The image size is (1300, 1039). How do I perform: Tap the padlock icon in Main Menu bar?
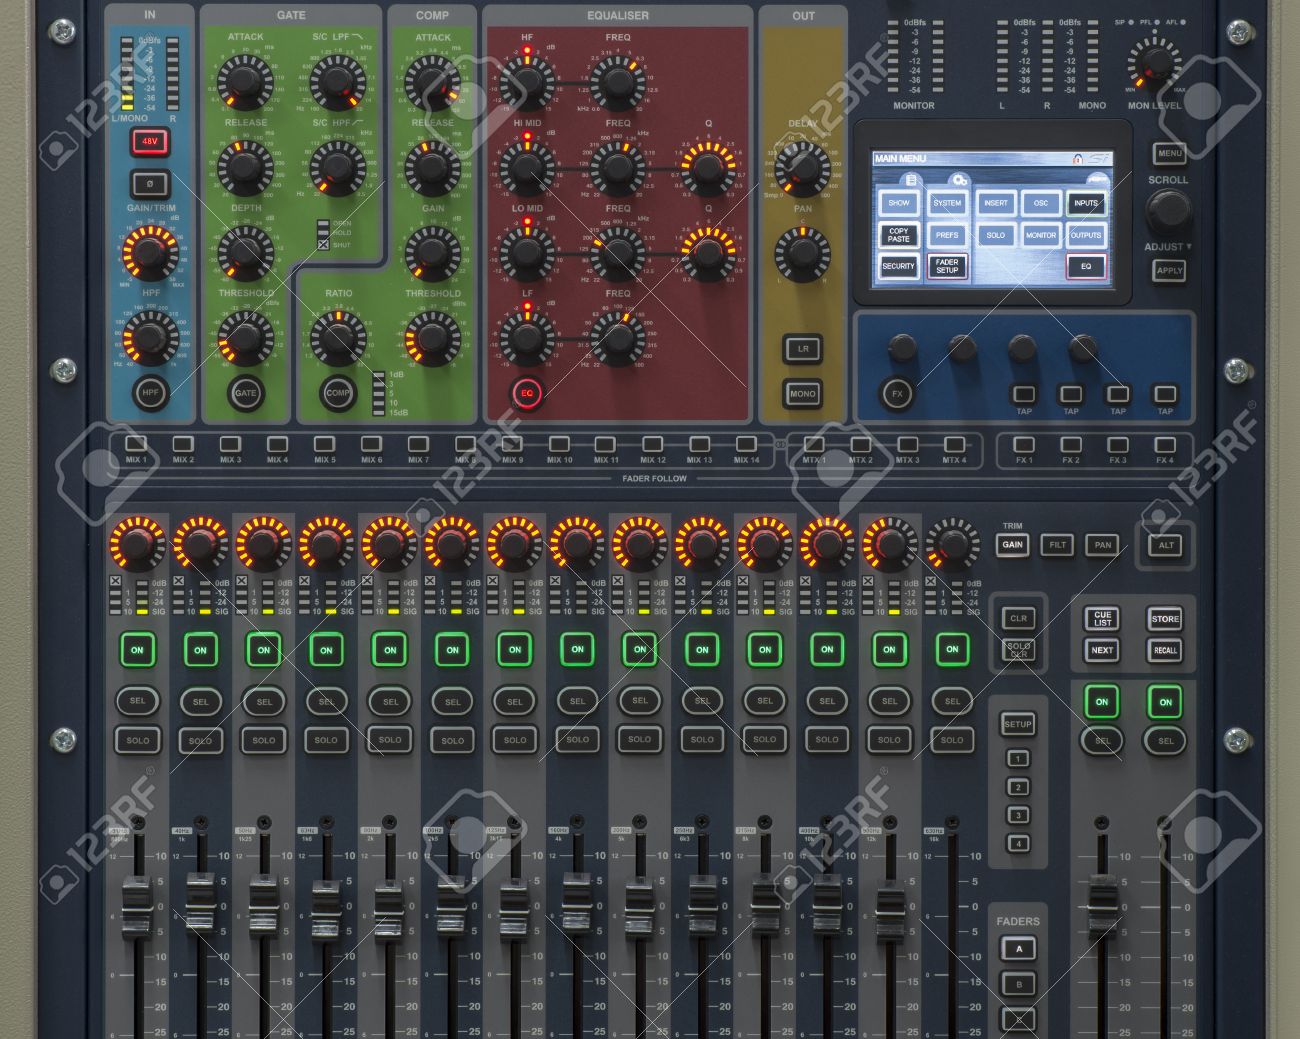[1077, 158]
